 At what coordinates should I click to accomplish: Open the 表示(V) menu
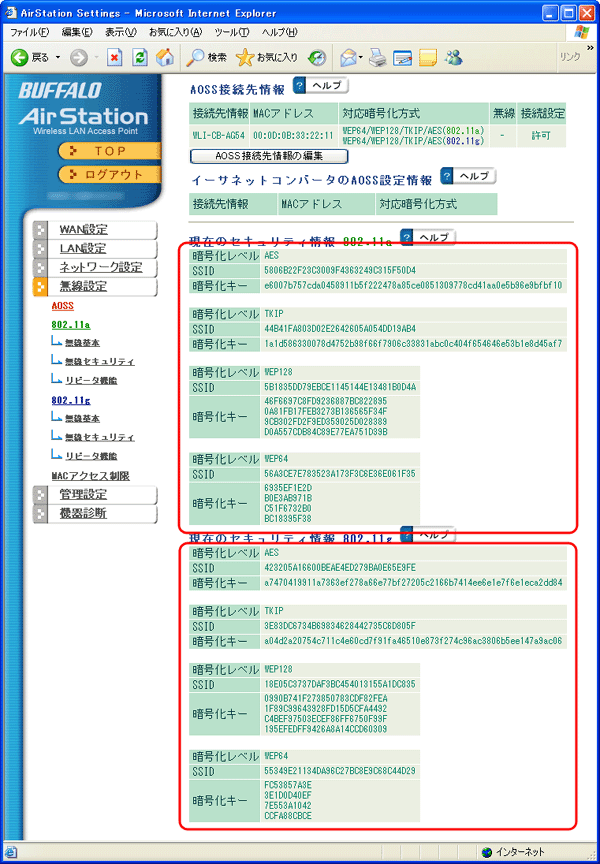tap(121, 33)
